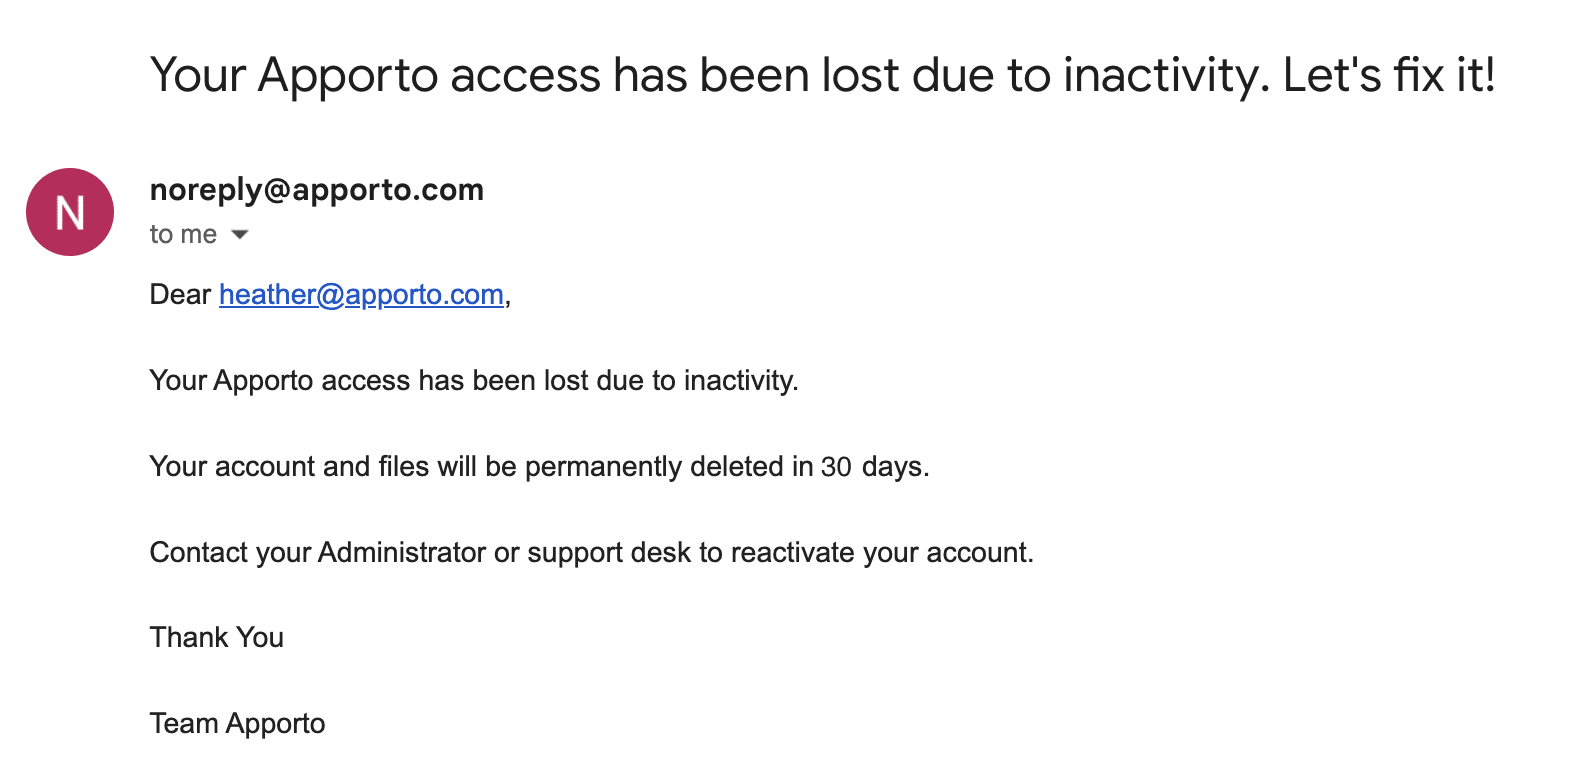Click the email subject heading

tap(822, 76)
